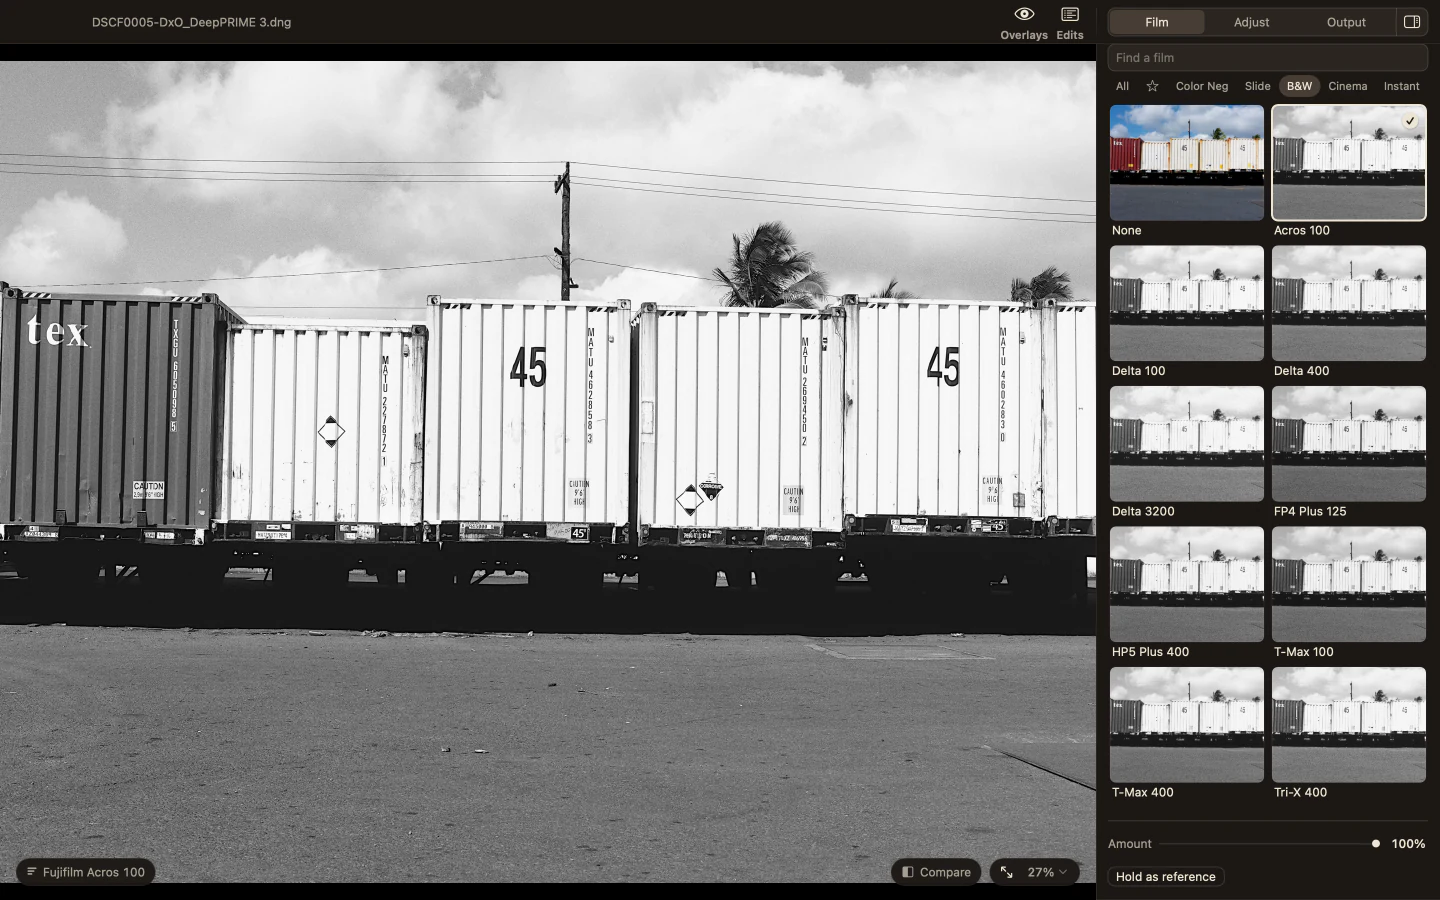
Task: Open the 27% zoom level dropdown
Action: point(1047,872)
